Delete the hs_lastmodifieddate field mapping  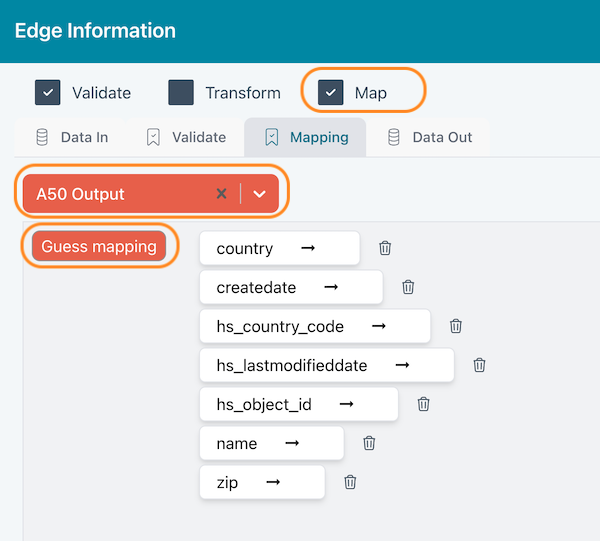[x=479, y=365]
